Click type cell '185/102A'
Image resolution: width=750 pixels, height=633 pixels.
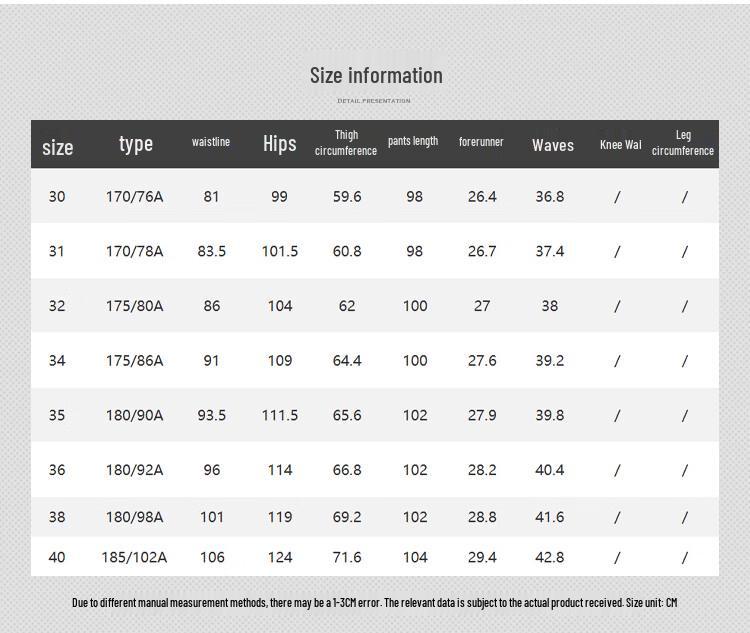(134, 557)
